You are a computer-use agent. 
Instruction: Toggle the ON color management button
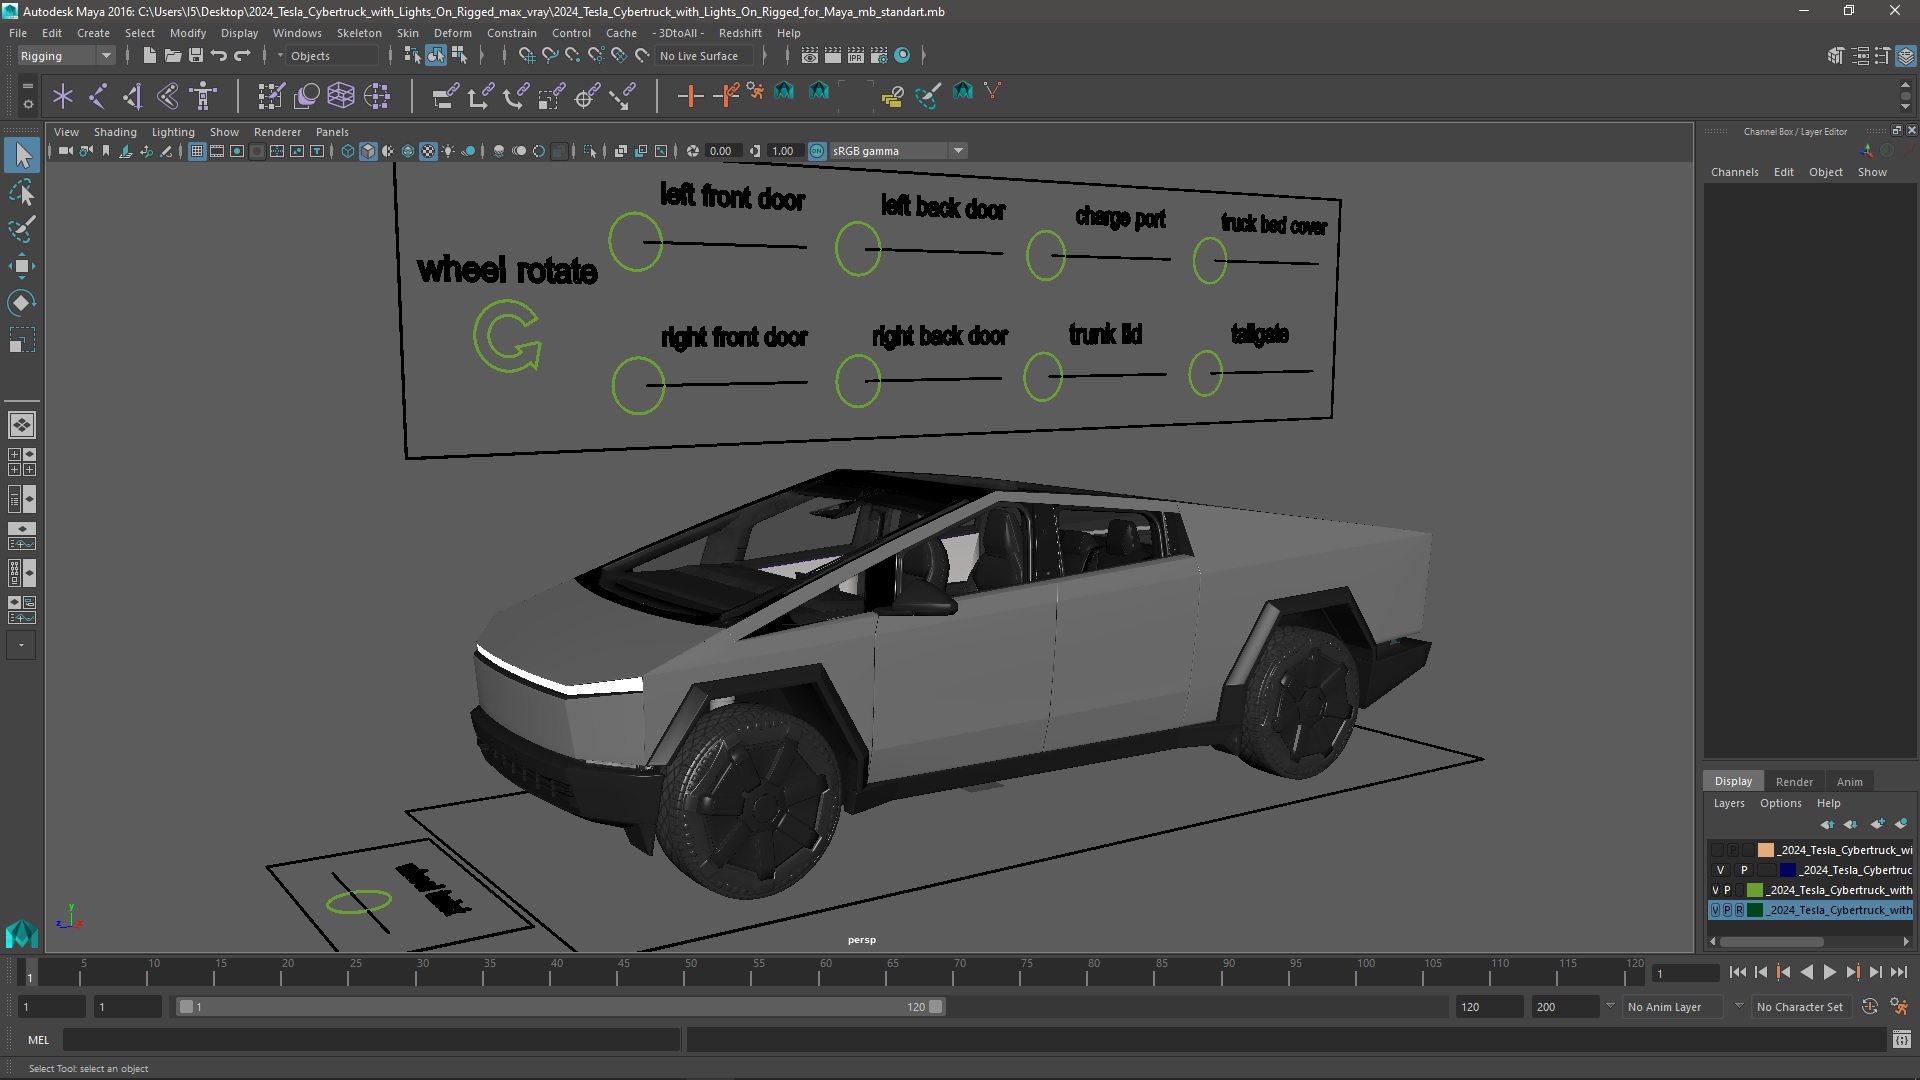[817, 151]
